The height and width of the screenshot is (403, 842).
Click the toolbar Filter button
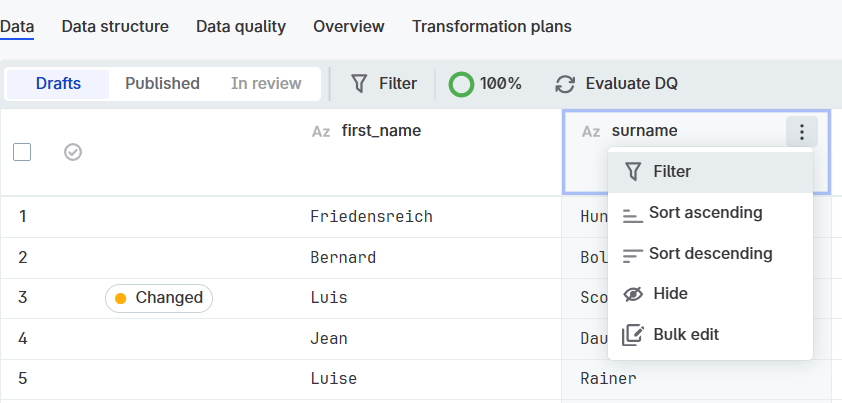click(x=383, y=84)
